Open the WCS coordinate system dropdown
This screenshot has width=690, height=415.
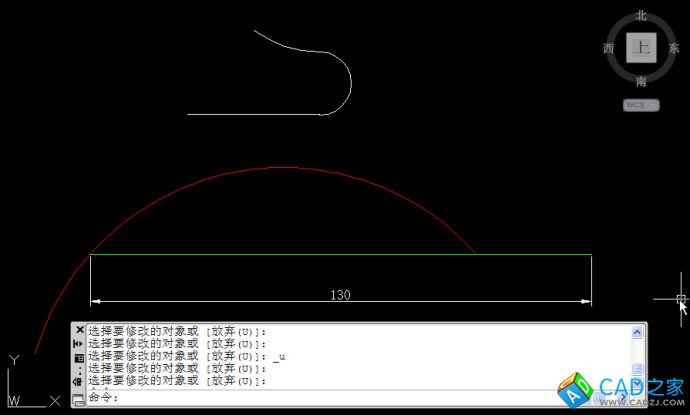coord(641,104)
